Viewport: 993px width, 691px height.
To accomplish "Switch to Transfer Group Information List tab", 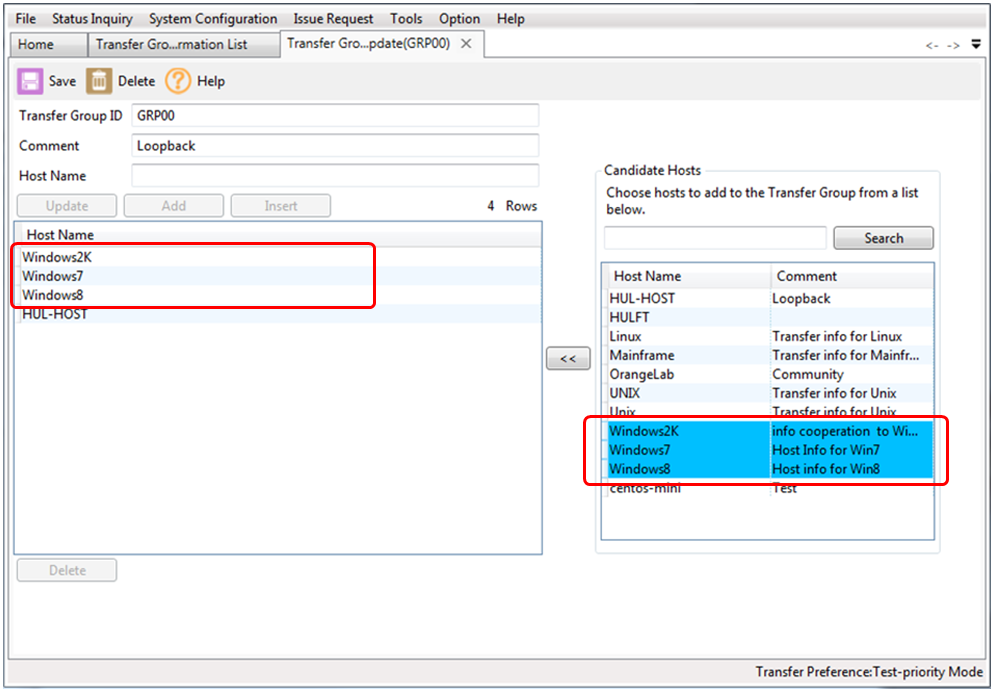I will 171,44.
